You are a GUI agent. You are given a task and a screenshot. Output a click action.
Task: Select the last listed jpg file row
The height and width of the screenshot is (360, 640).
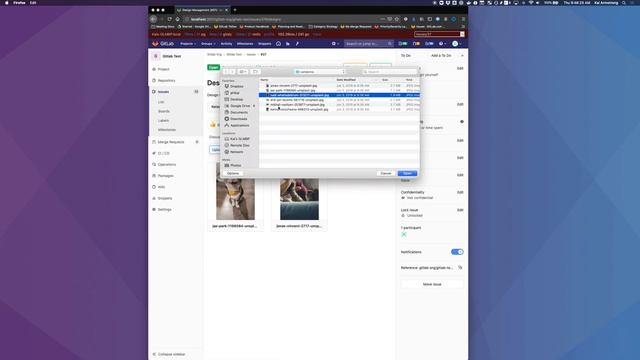point(339,109)
